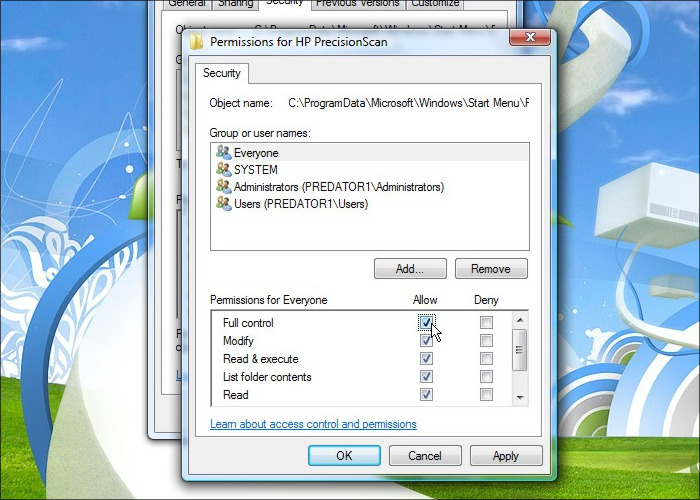Click the Users group icon

point(223,204)
